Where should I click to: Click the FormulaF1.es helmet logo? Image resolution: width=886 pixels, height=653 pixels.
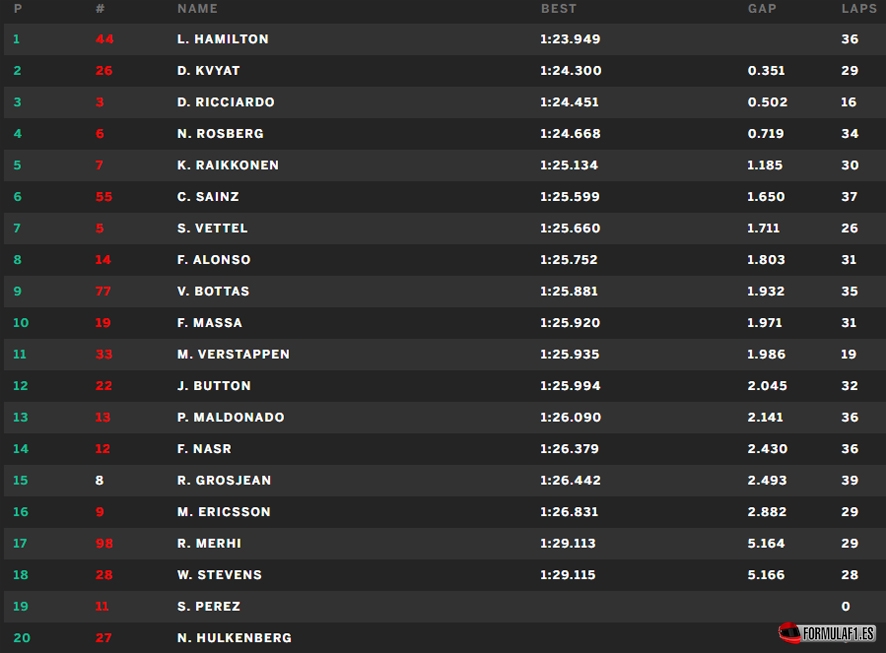pyautogui.click(x=827, y=633)
